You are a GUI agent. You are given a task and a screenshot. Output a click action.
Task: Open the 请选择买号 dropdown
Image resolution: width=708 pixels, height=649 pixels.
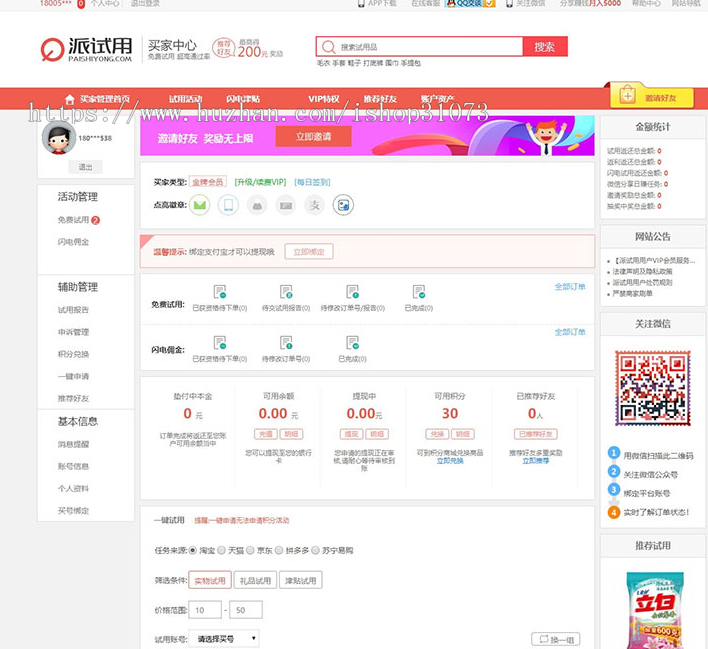224,639
